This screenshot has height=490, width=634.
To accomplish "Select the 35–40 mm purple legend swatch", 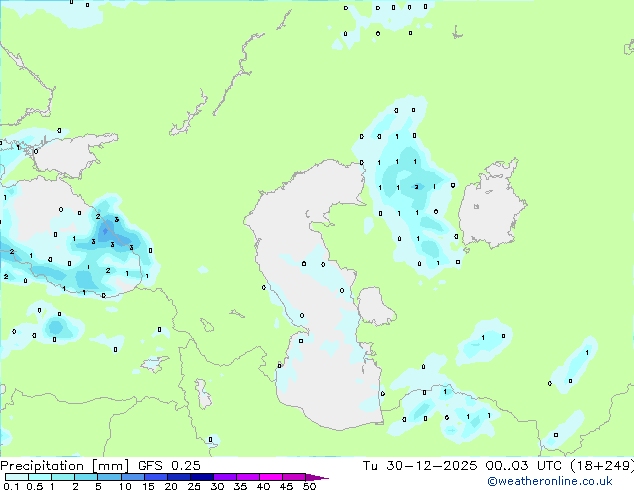I will (248, 477).
